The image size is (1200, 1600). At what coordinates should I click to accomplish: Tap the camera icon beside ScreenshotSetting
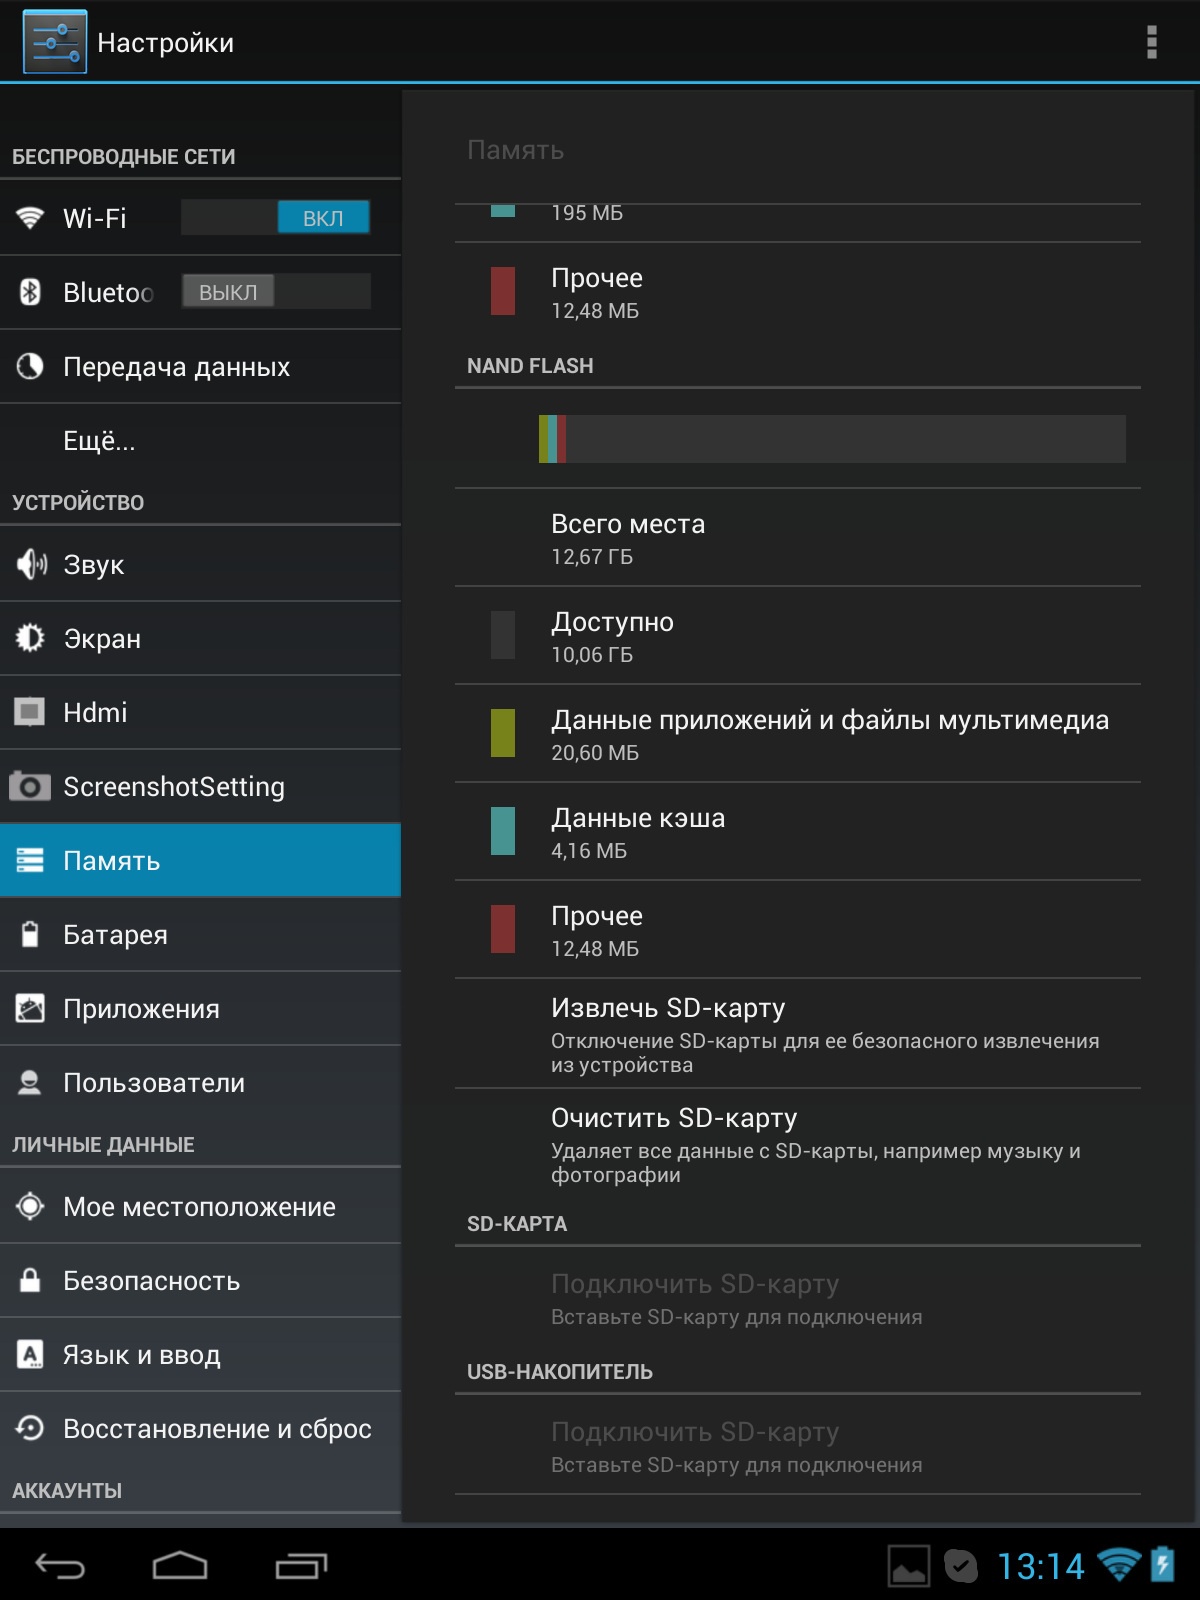coord(30,787)
